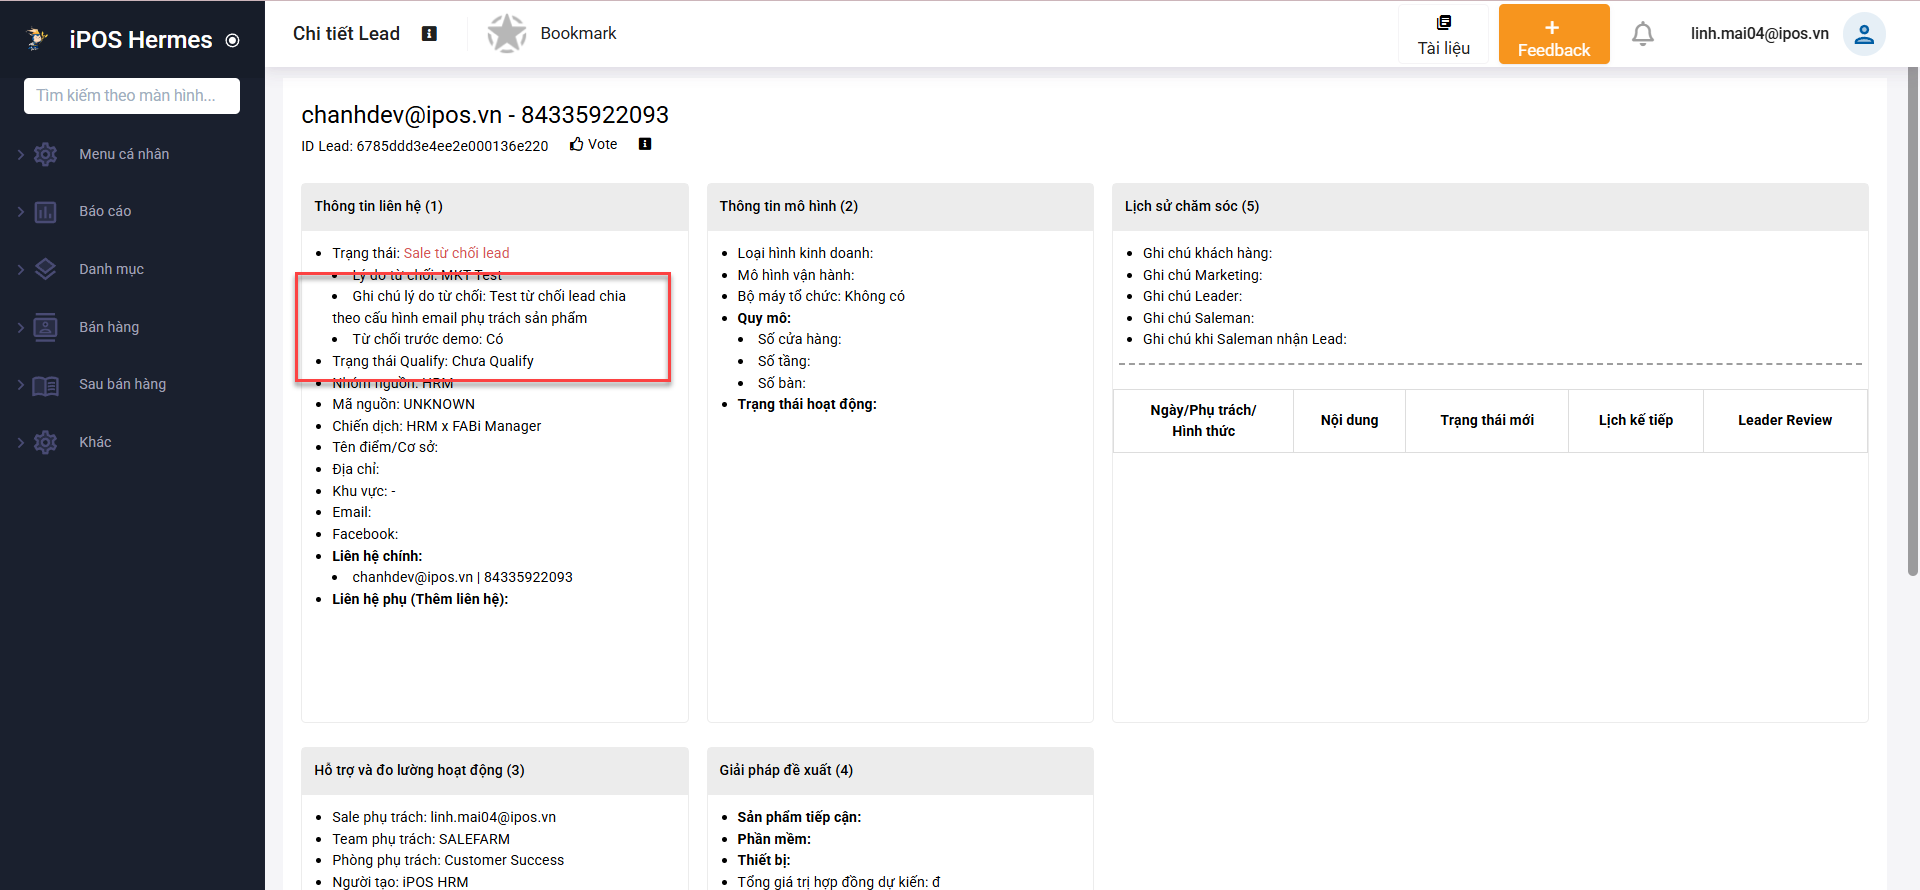Click the 'Giải pháp đề xuất (4)' panel header

[x=900, y=770]
